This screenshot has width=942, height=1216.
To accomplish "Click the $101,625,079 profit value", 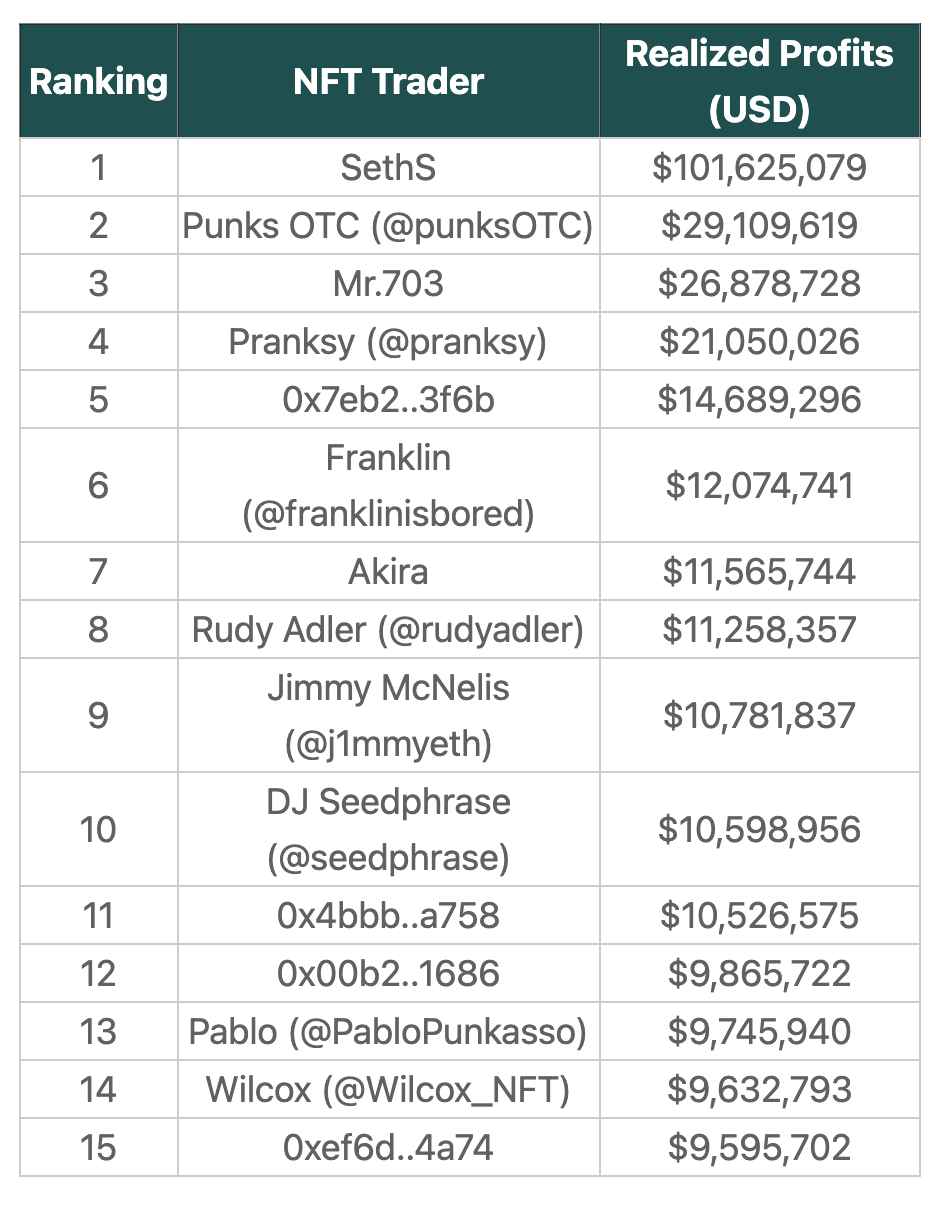I will [759, 168].
